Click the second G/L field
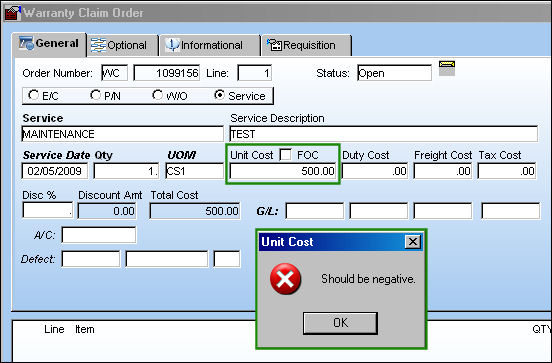The height and width of the screenshot is (363, 552). point(379,211)
